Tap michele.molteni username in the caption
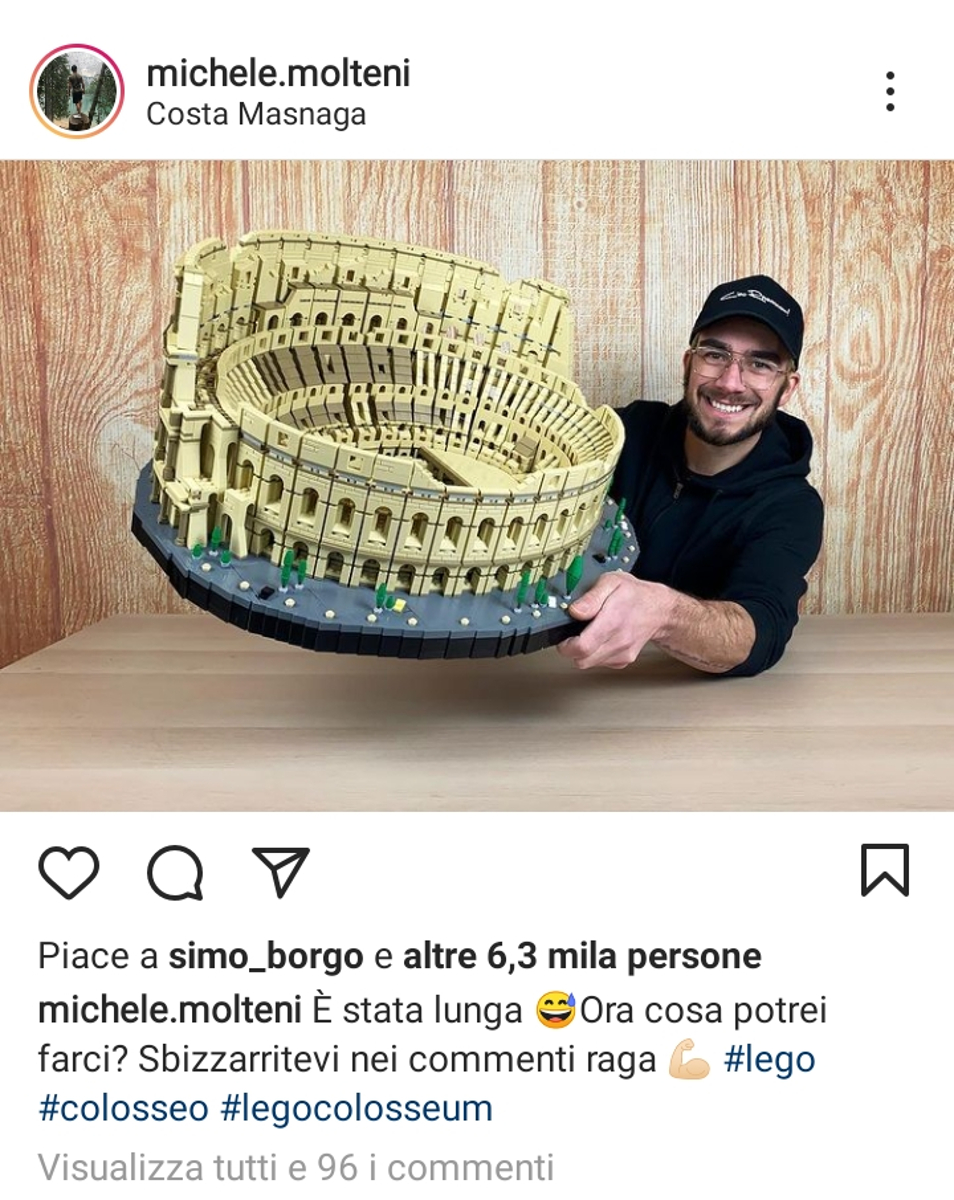954x1200 pixels. pos(169,1010)
